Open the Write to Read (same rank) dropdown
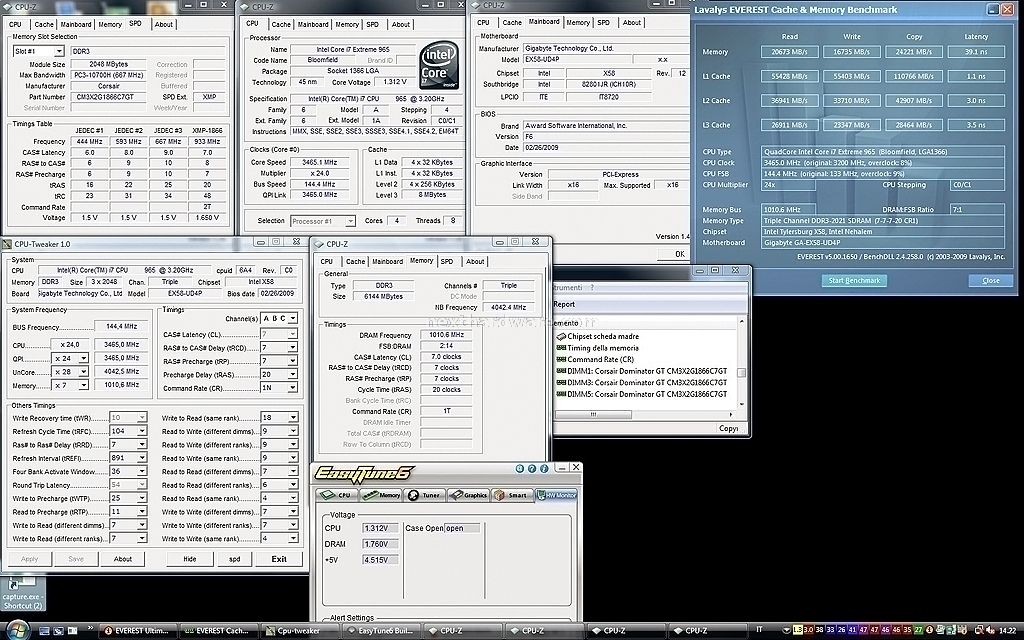Screen dimensions: 1024x640 (293, 418)
